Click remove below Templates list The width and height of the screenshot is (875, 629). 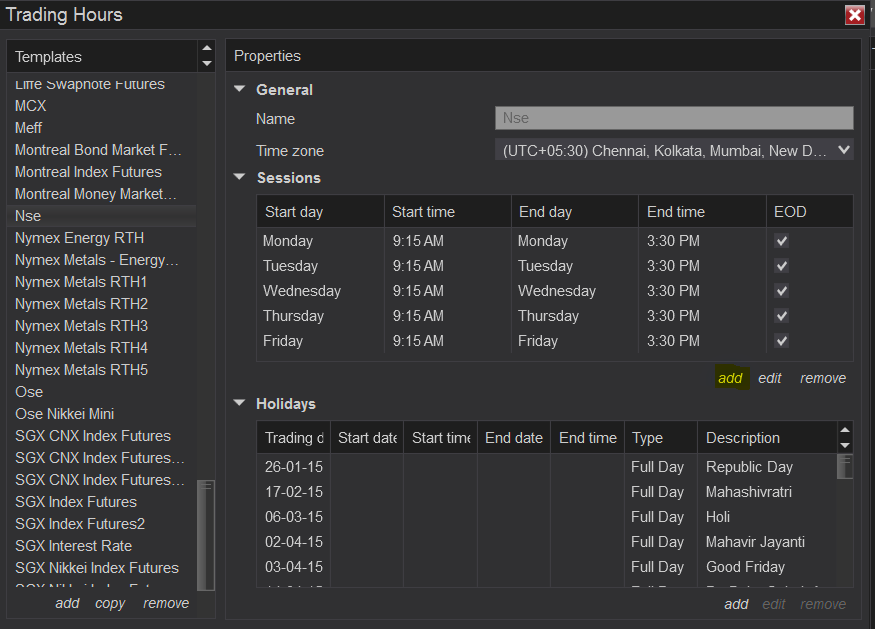pos(166,603)
